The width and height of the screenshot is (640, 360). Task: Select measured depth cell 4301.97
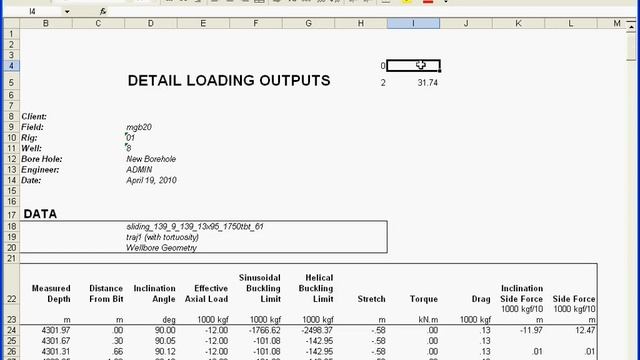coord(56,330)
